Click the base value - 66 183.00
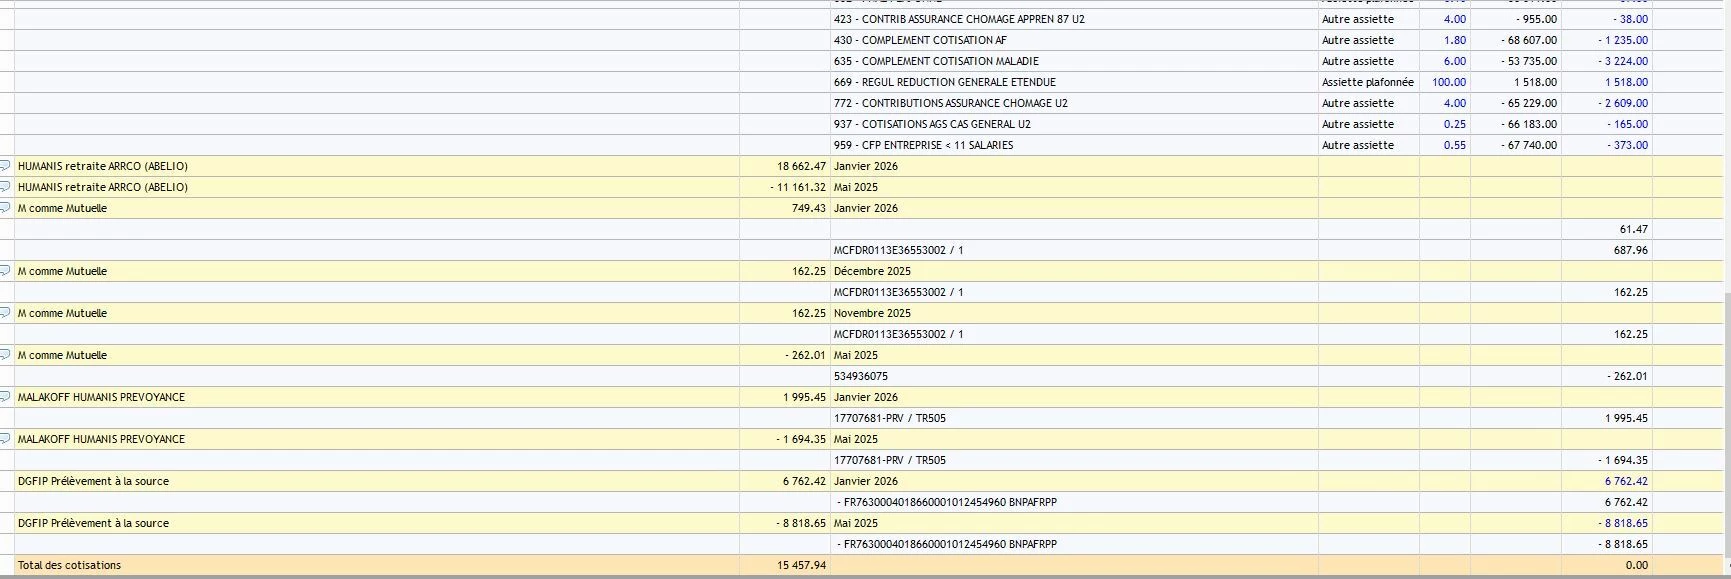The height and width of the screenshot is (579, 1731). click(1529, 124)
